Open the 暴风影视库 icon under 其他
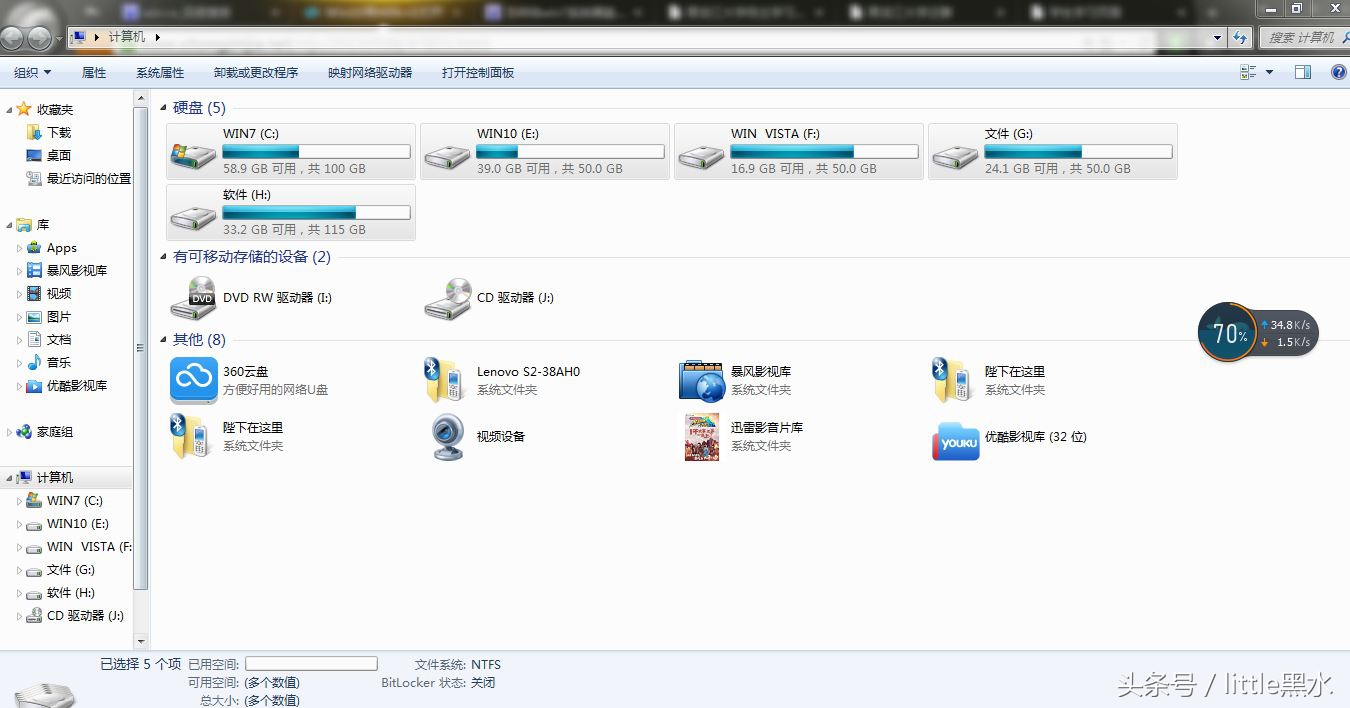Viewport: 1350px width, 708px height. pos(701,380)
